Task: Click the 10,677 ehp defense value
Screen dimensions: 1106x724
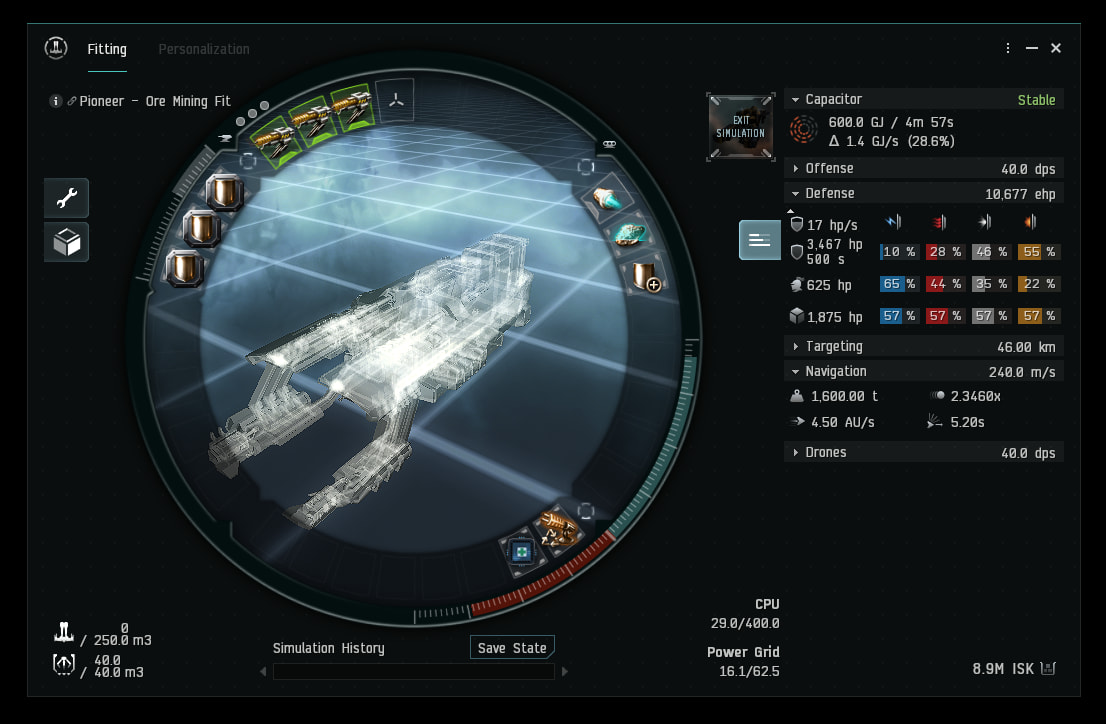Action: tap(1020, 193)
